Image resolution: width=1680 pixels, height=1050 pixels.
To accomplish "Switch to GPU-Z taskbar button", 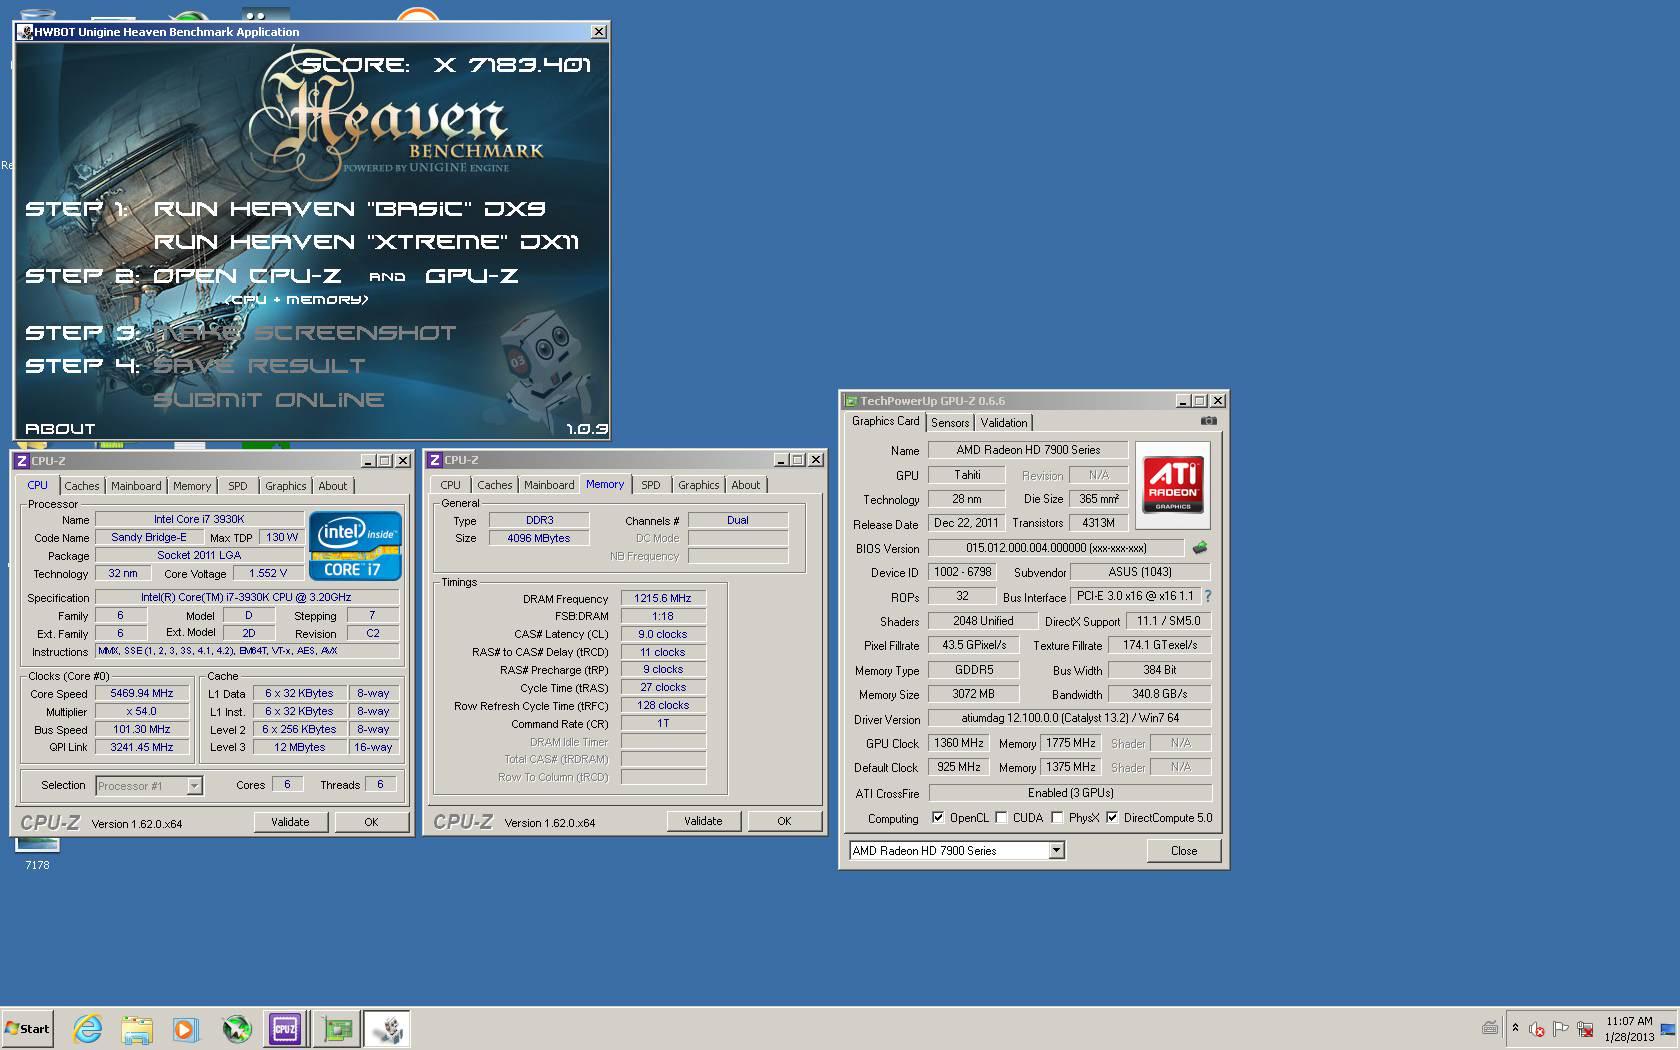I will point(337,1028).
